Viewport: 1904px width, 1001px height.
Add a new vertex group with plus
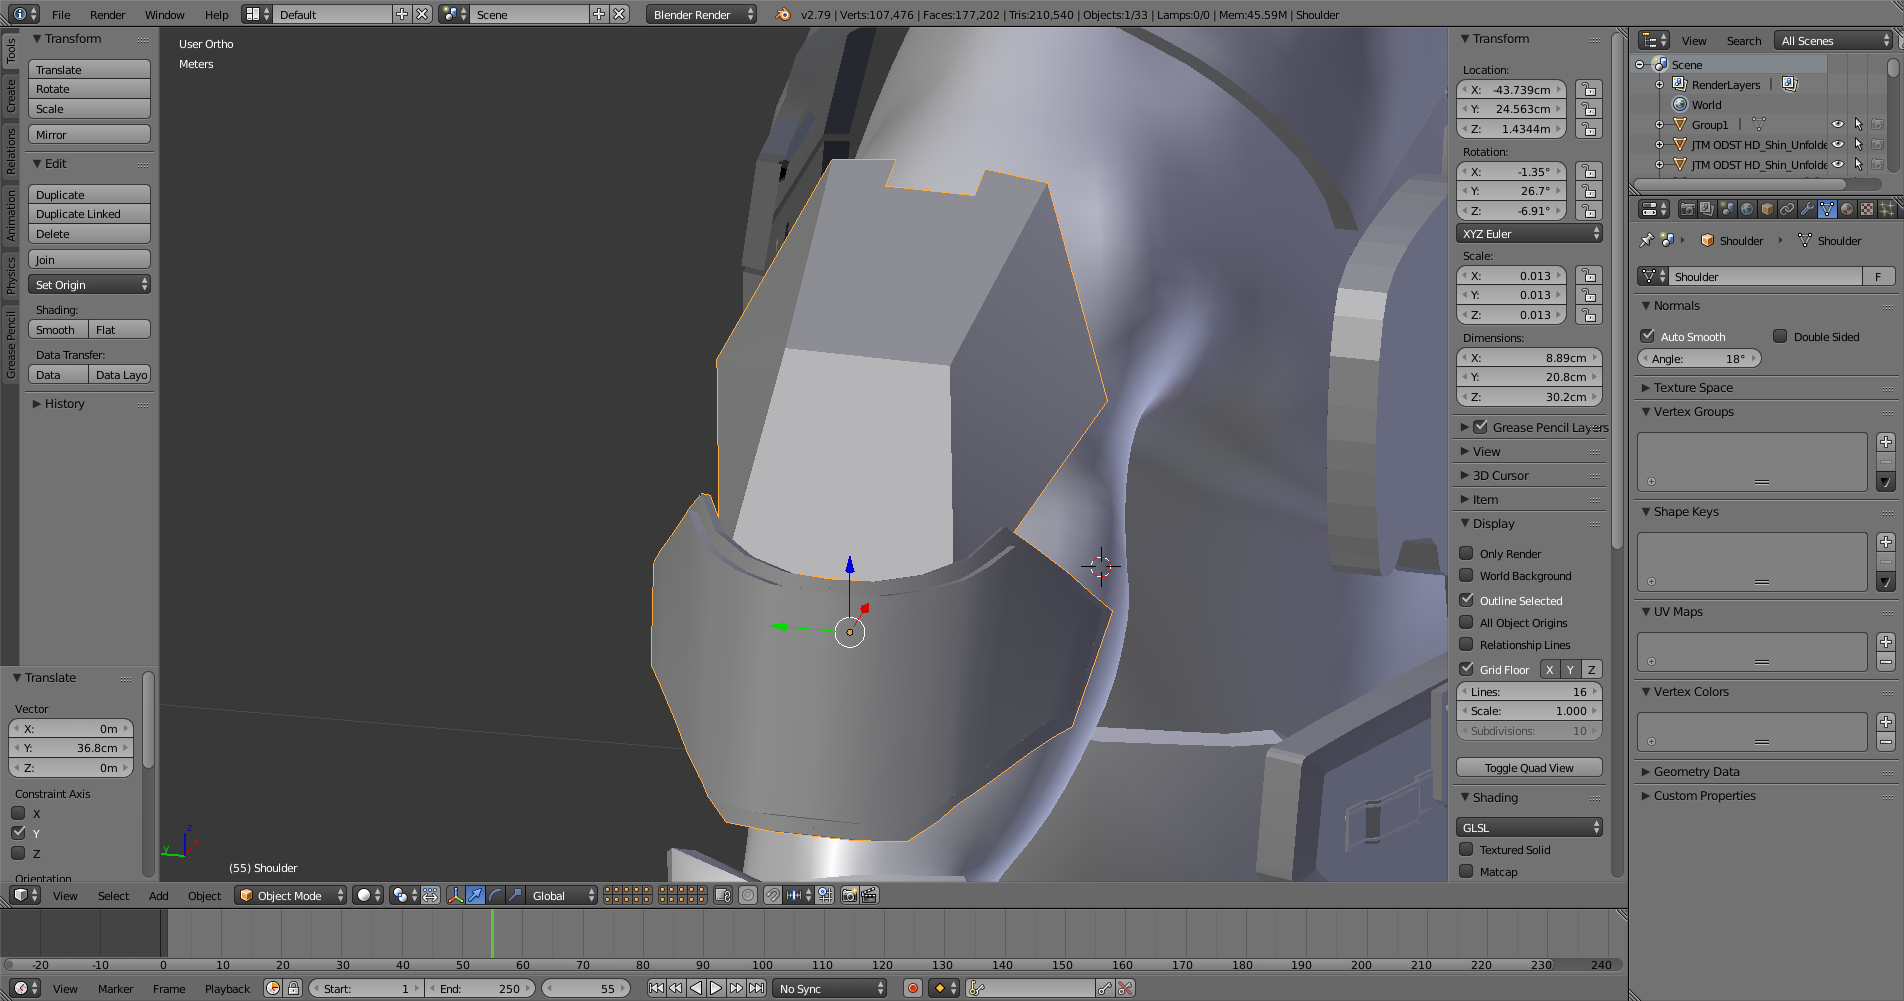(x=1886, y=442)
